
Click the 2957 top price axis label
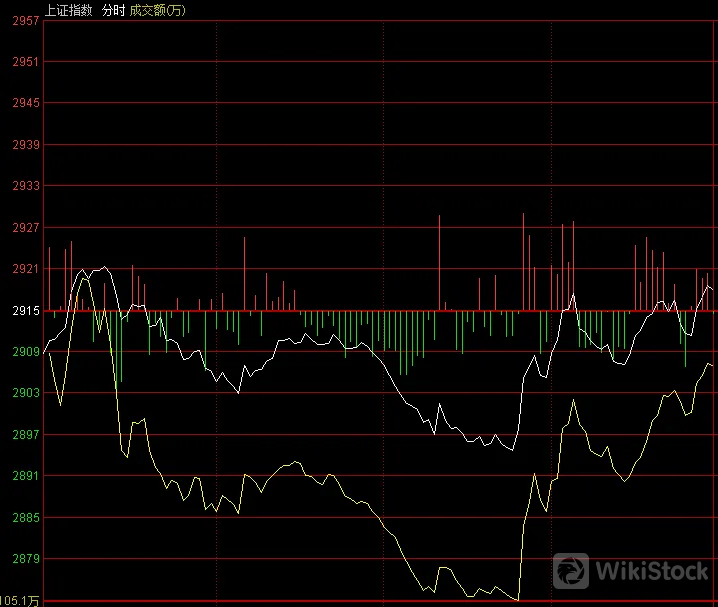point(26,21)
